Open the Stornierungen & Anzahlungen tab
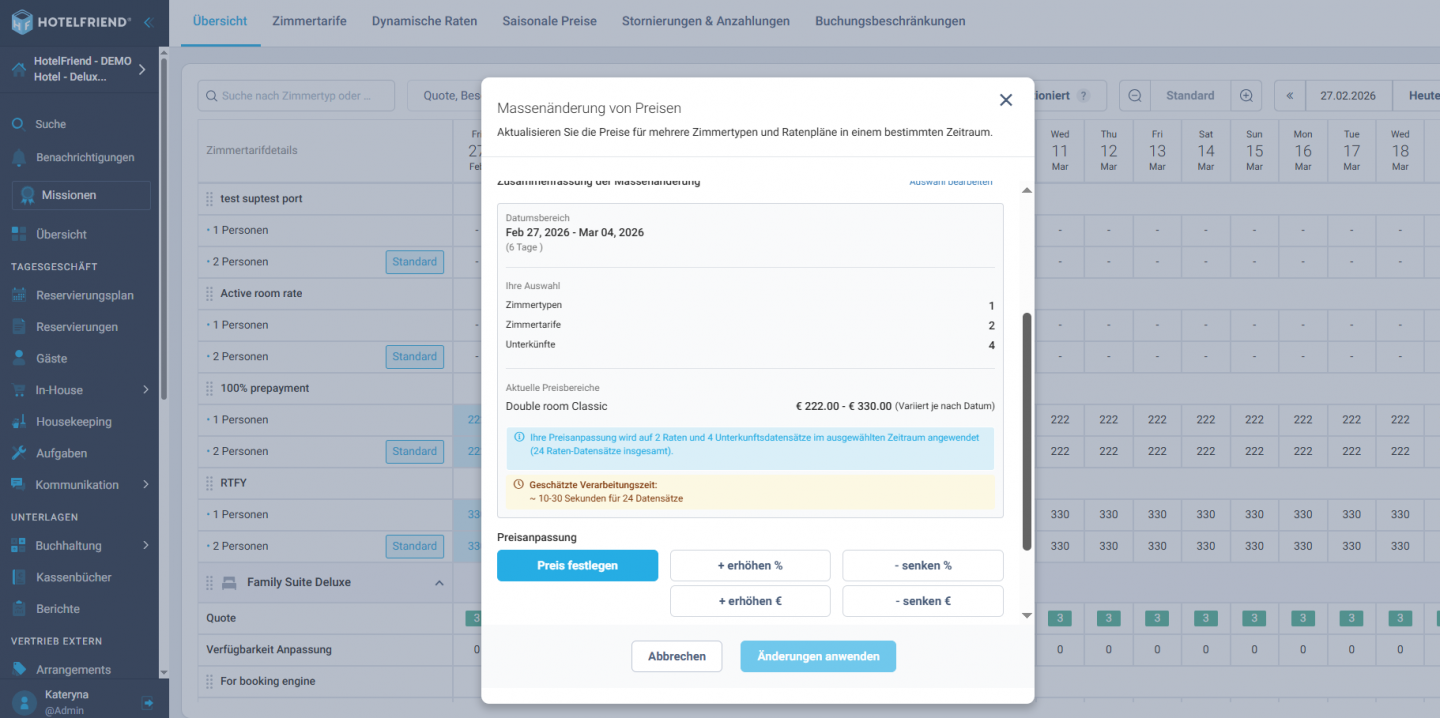 (x=705, y=20)
